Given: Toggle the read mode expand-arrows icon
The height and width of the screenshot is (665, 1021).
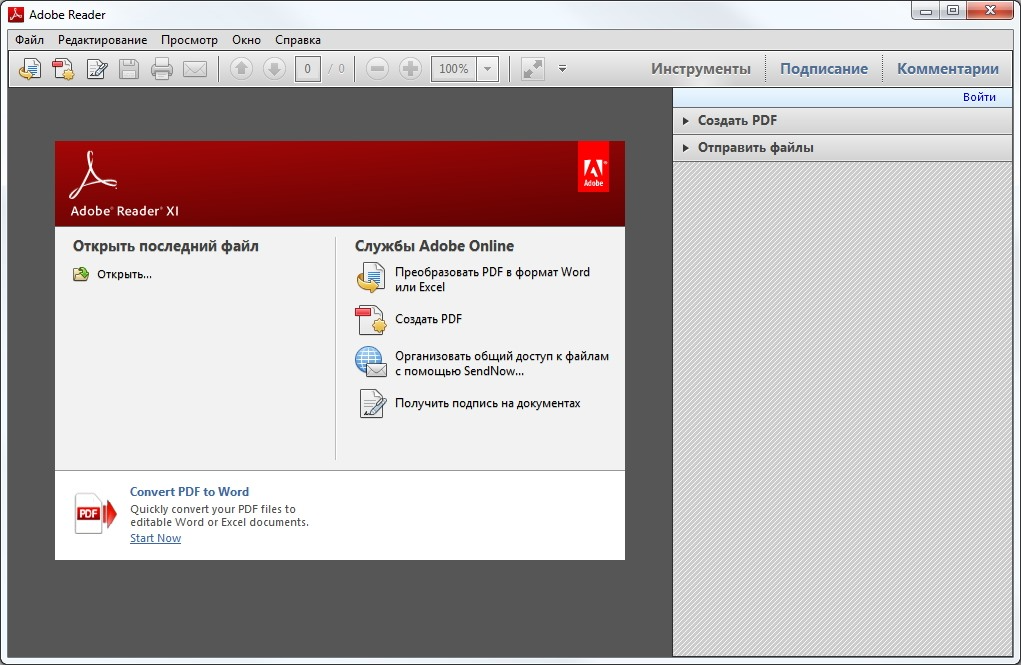Looking at the screenshot, I should coord(533,69).
